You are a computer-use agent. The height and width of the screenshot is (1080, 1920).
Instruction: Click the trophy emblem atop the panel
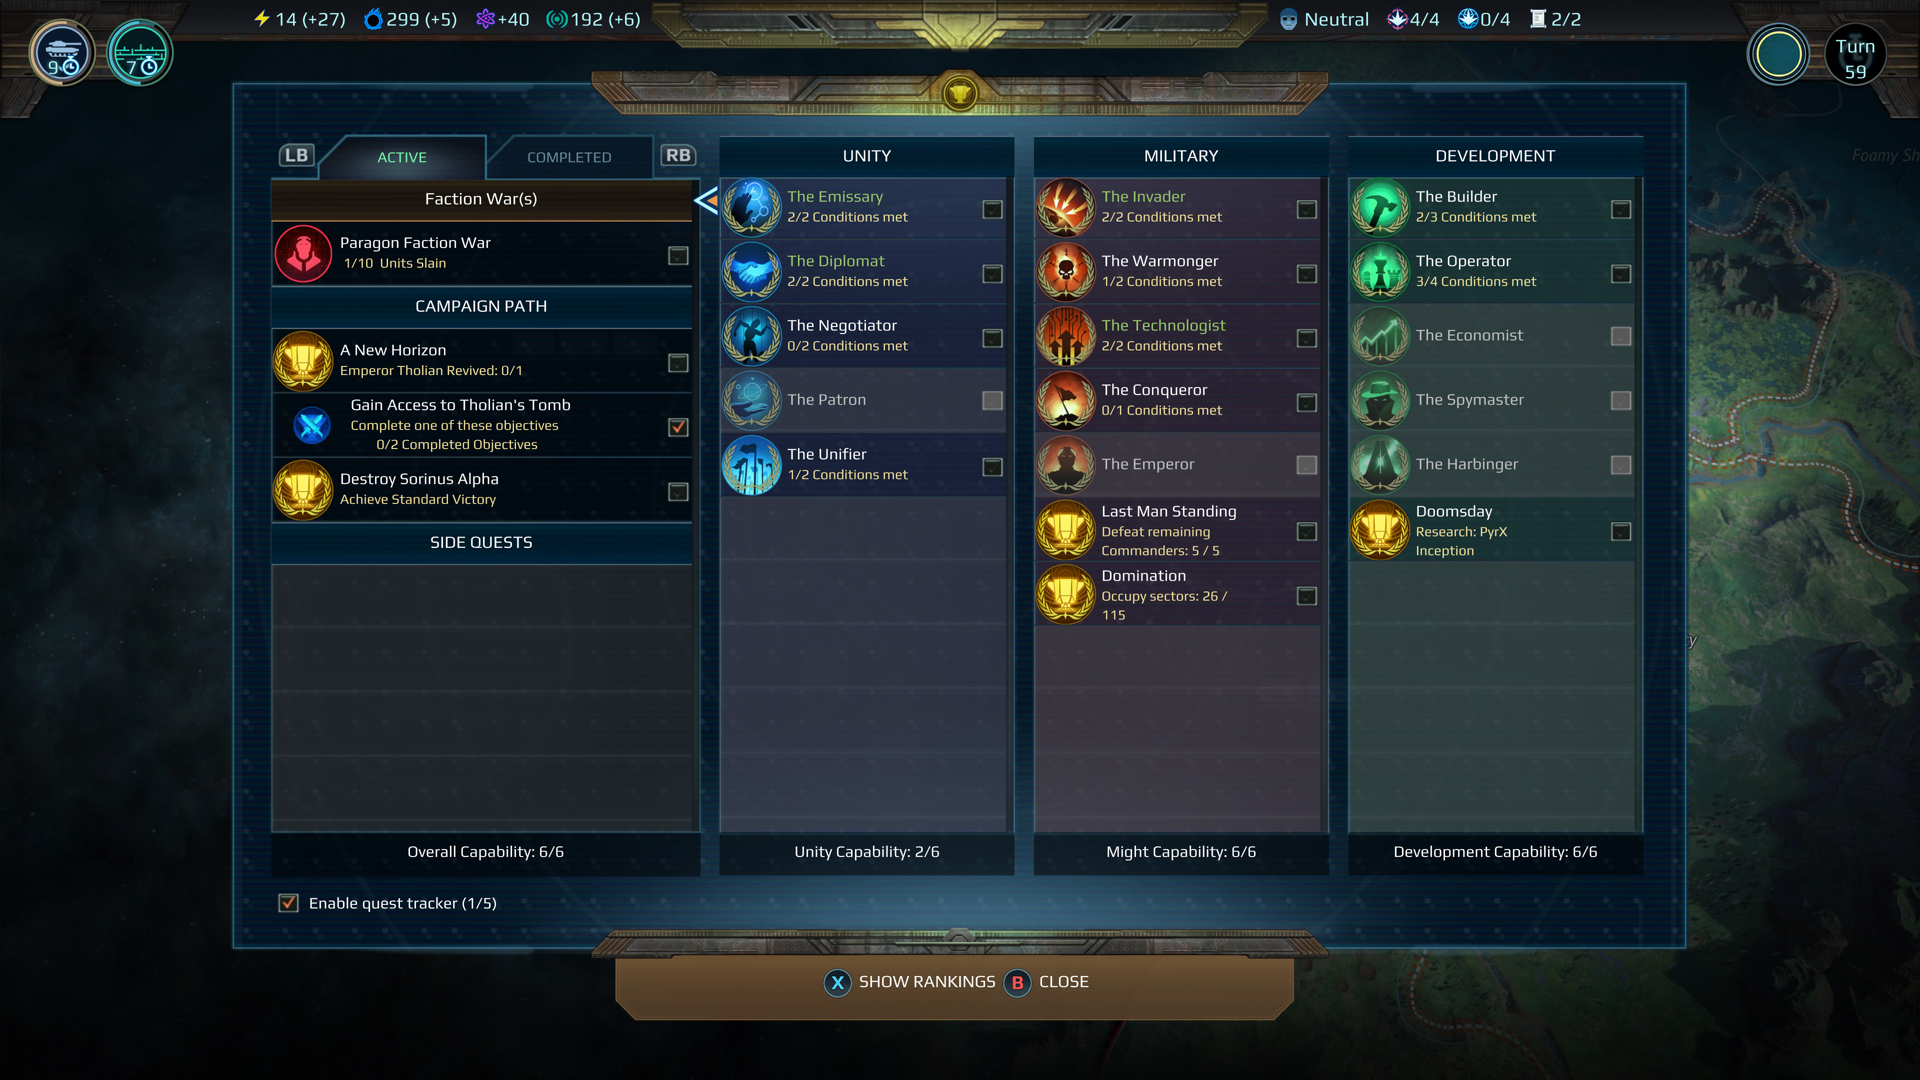coord(959,94)
